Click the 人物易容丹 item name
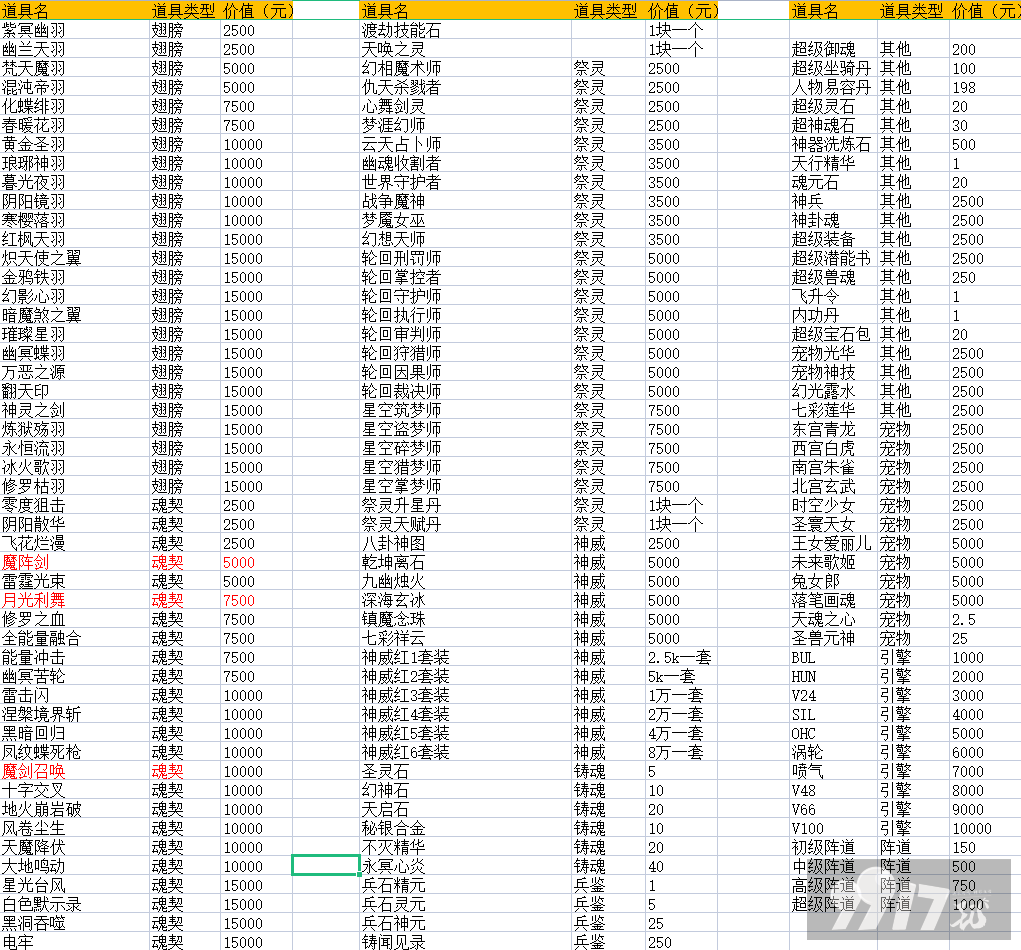1021x950 pixels. click(x=831, y=87)
